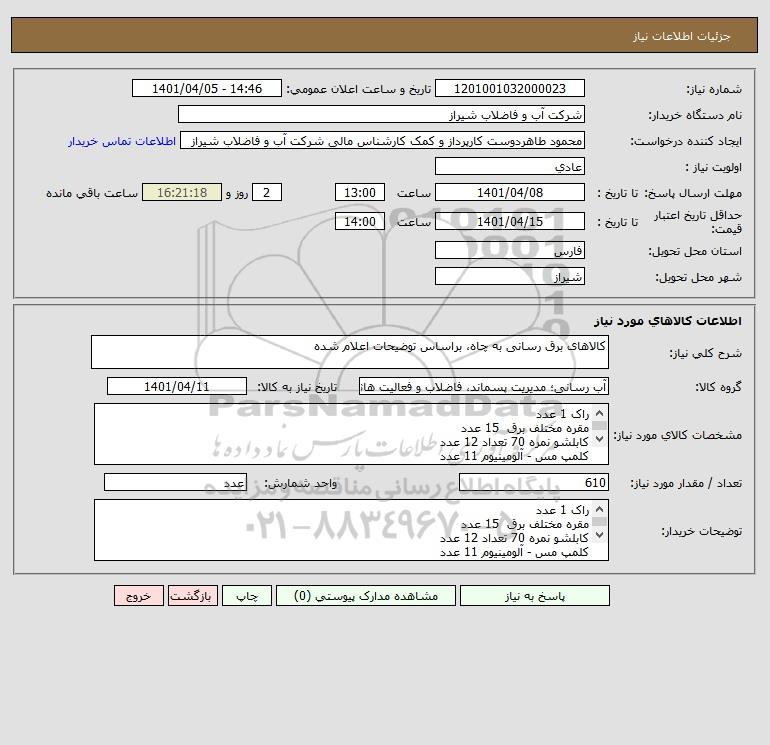Open 'اطلاعات تماس خریدار' link
Image resolution: width=770 pixels, height=745 pixels.
pos(122,141)
